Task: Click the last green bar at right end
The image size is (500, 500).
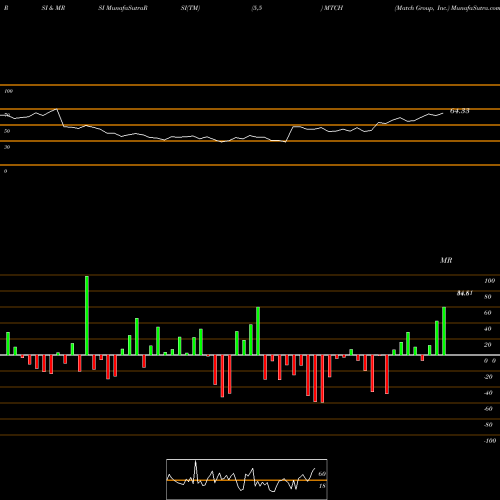Action: (444, 331)
